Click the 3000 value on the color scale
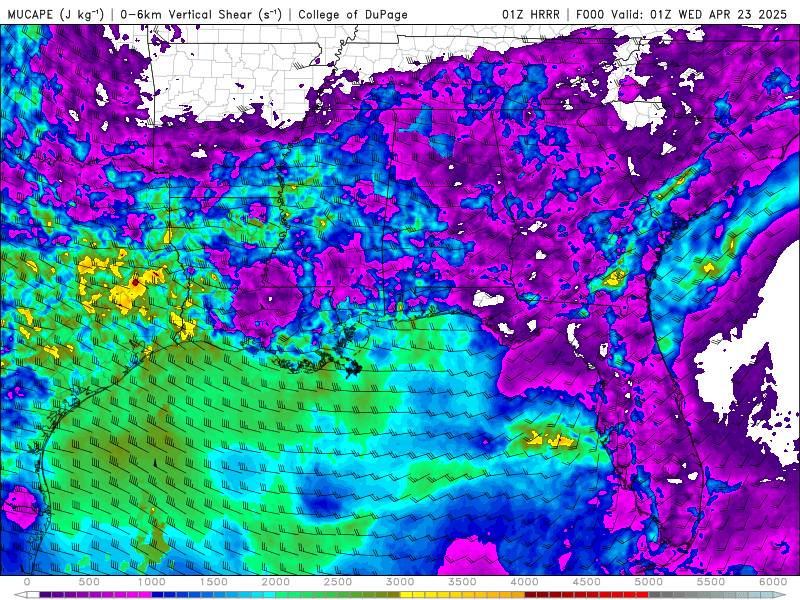This screenshot has height=600, width=800. (401, 582)
